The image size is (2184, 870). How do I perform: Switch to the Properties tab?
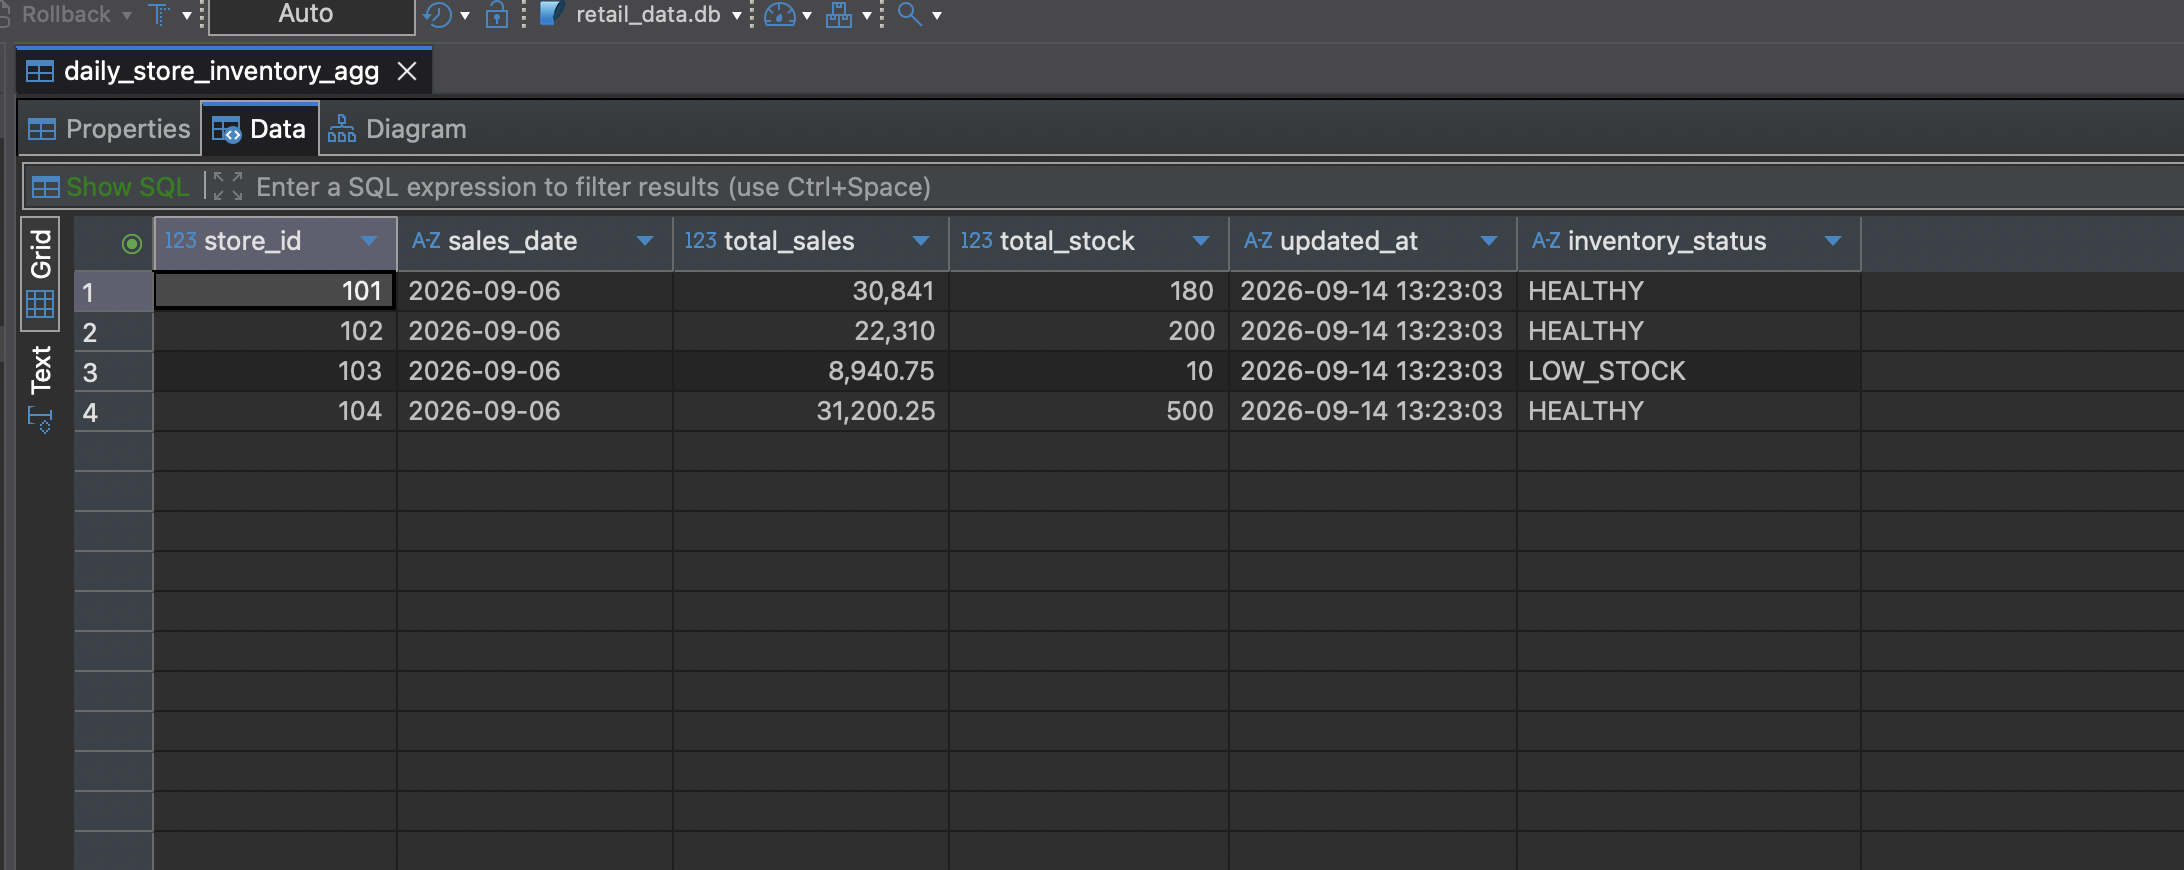[x=109, y=129]
